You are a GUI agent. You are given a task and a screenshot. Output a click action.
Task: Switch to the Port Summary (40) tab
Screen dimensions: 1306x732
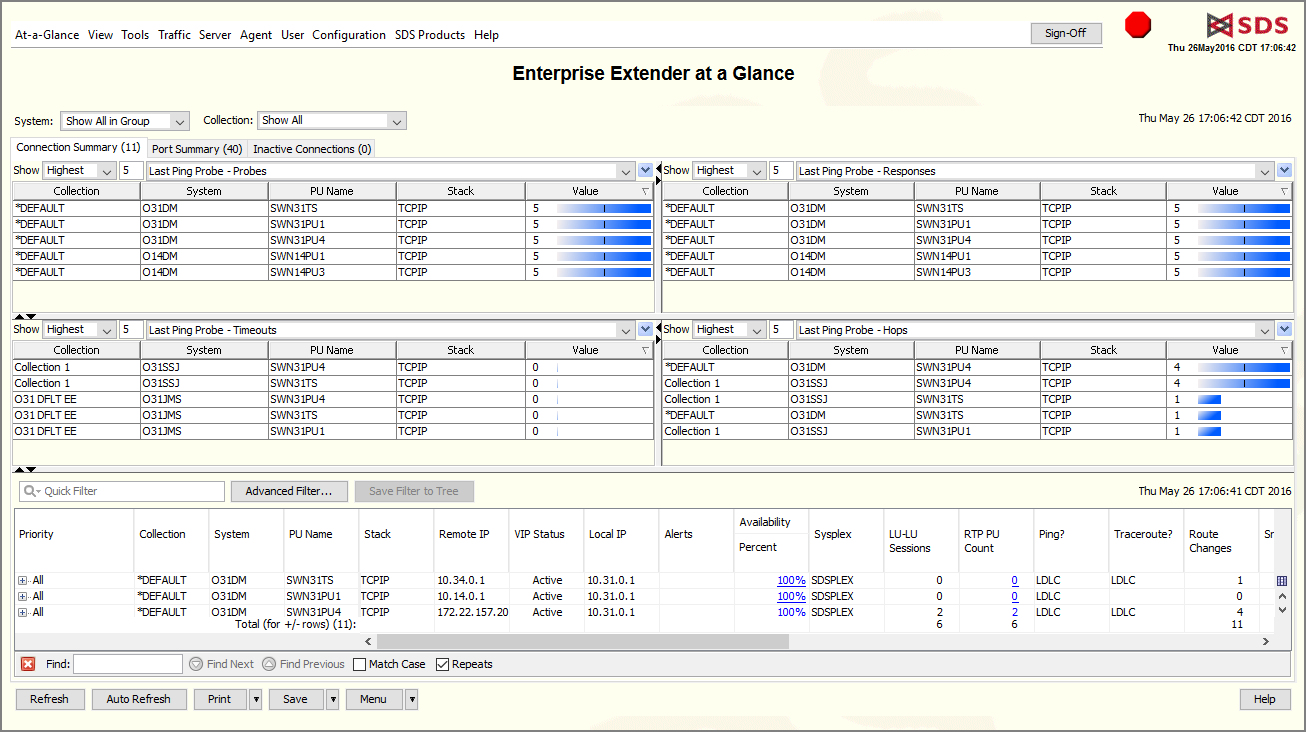pos(197,149)
